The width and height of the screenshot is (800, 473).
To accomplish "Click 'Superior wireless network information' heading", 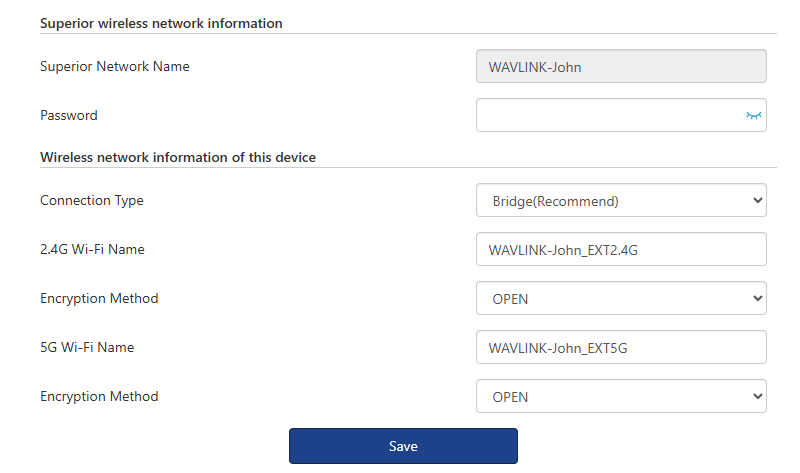I will click(x=161, y=23).
